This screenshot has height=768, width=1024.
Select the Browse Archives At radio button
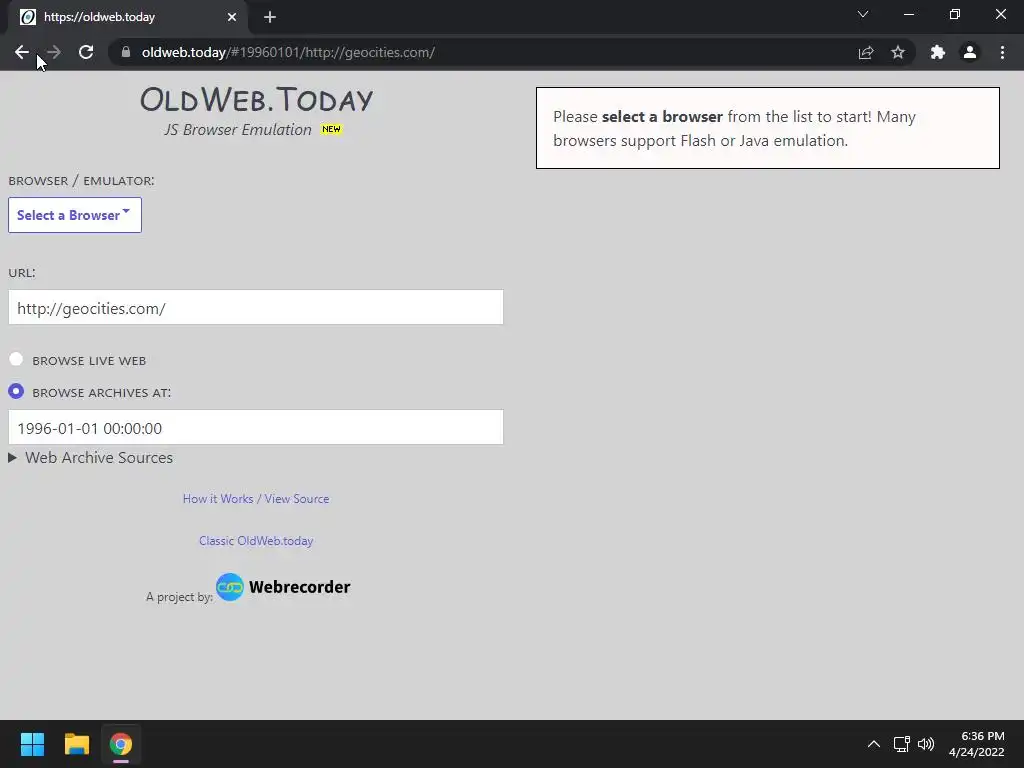16,391
